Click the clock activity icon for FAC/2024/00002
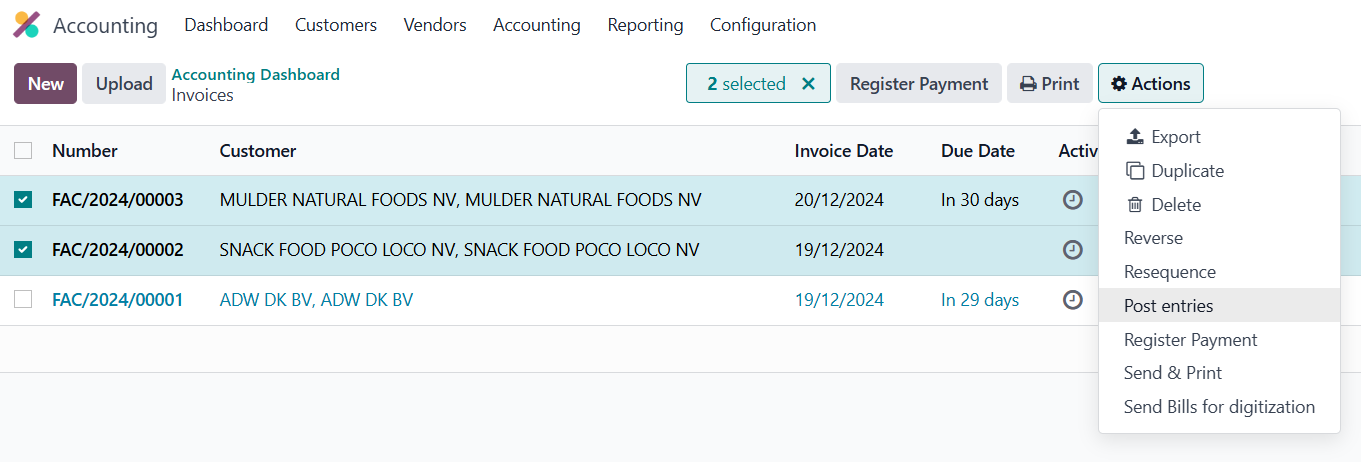 1072,250
